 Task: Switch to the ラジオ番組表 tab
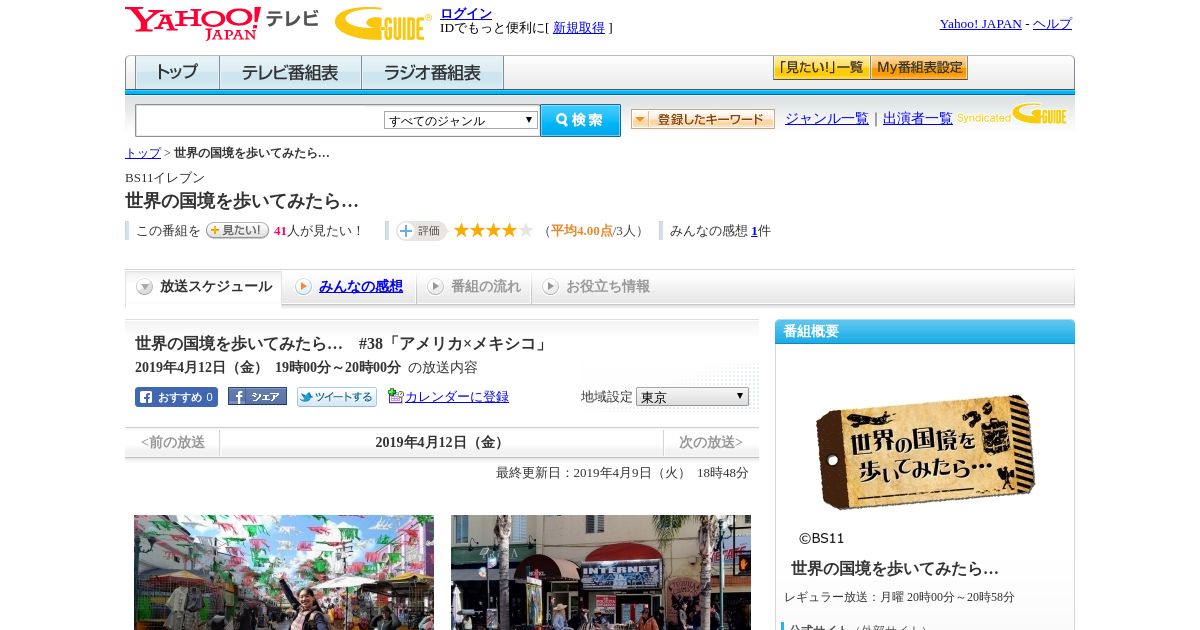click(432, 73)
